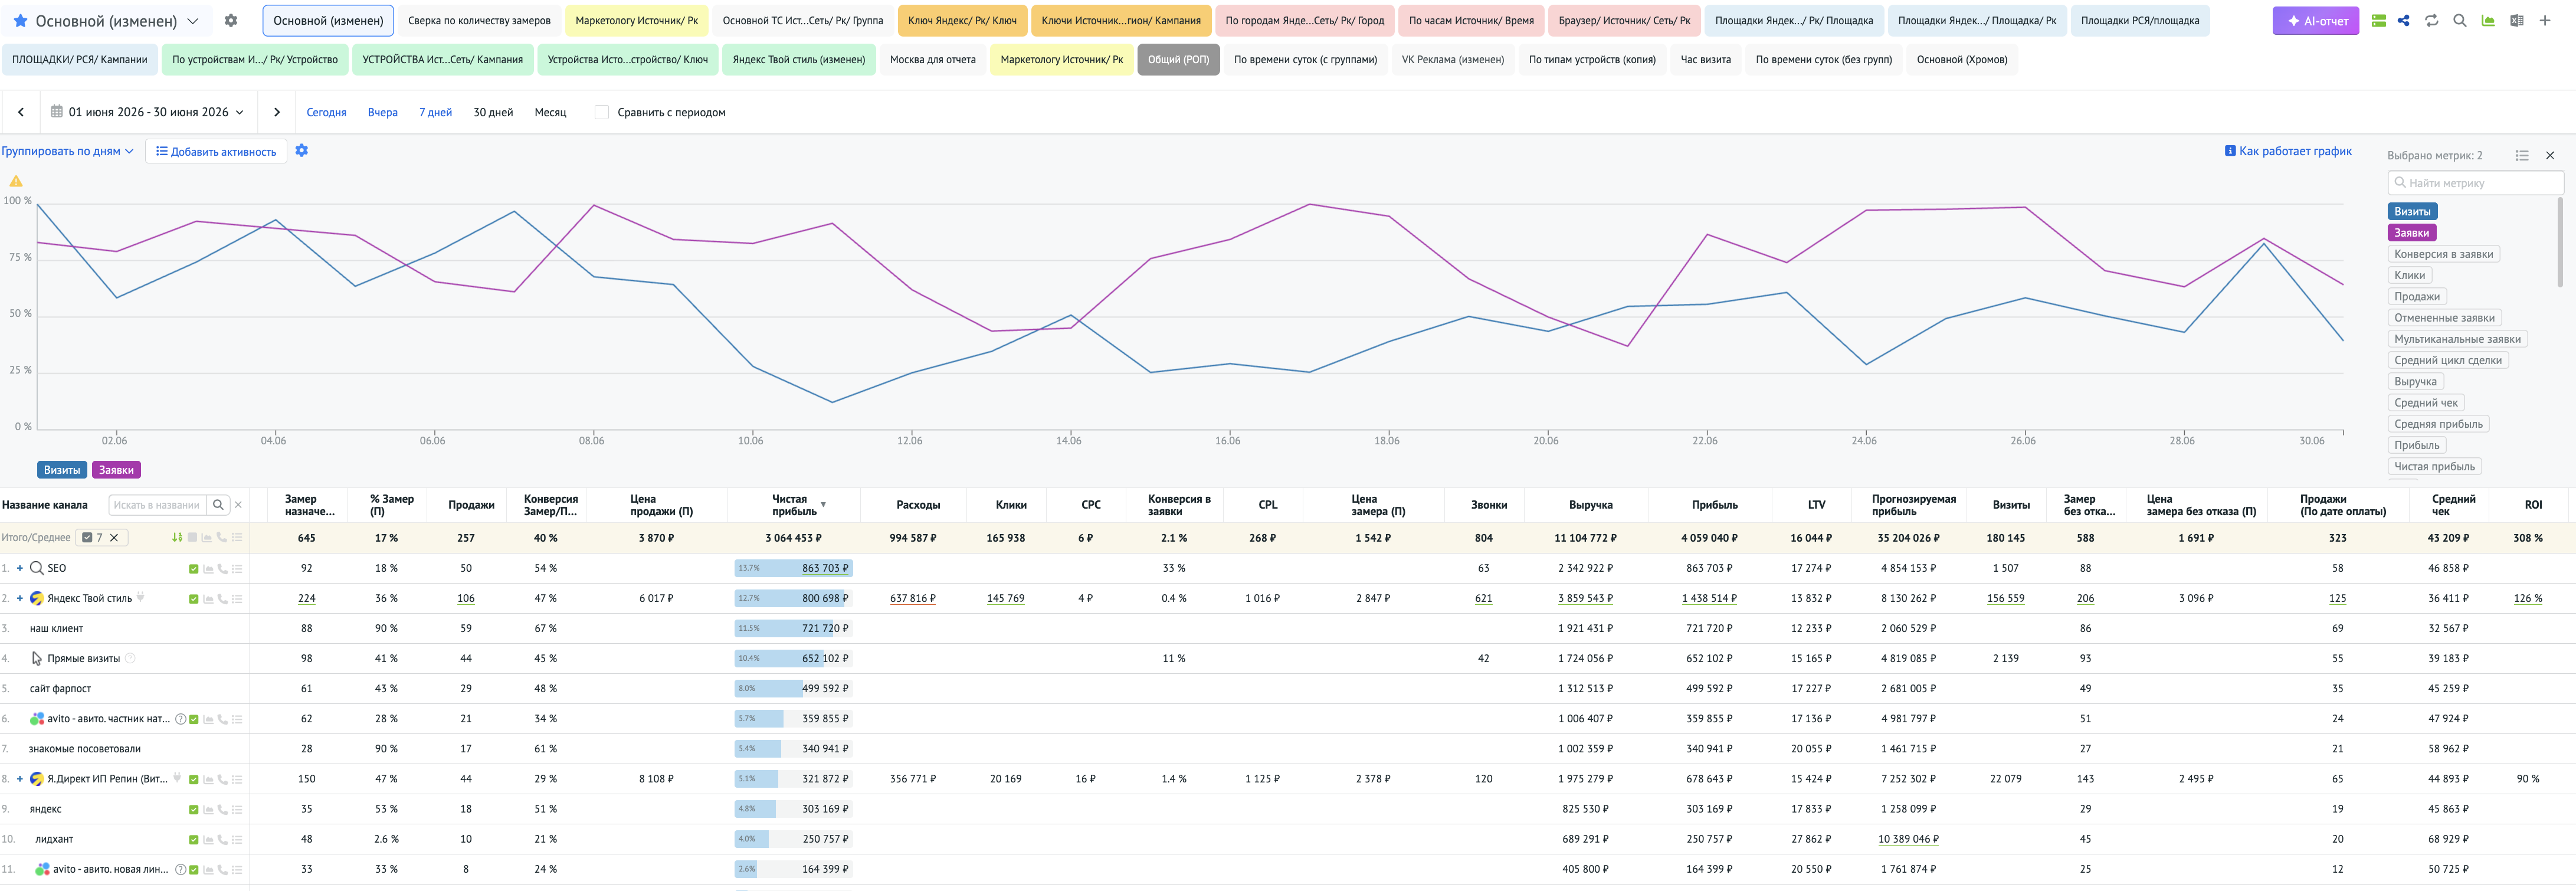Click the chart icon in the яндекс row
The height and width of the screenshot is (891, 2576).
(x=208, y=809)
